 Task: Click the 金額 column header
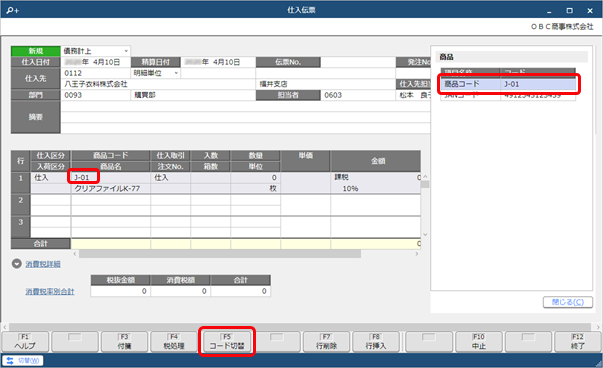(375, 161)
